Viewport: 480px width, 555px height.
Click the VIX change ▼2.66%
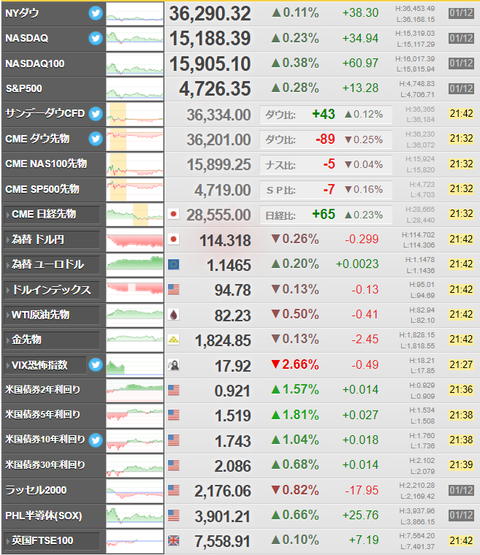[295, 365]
